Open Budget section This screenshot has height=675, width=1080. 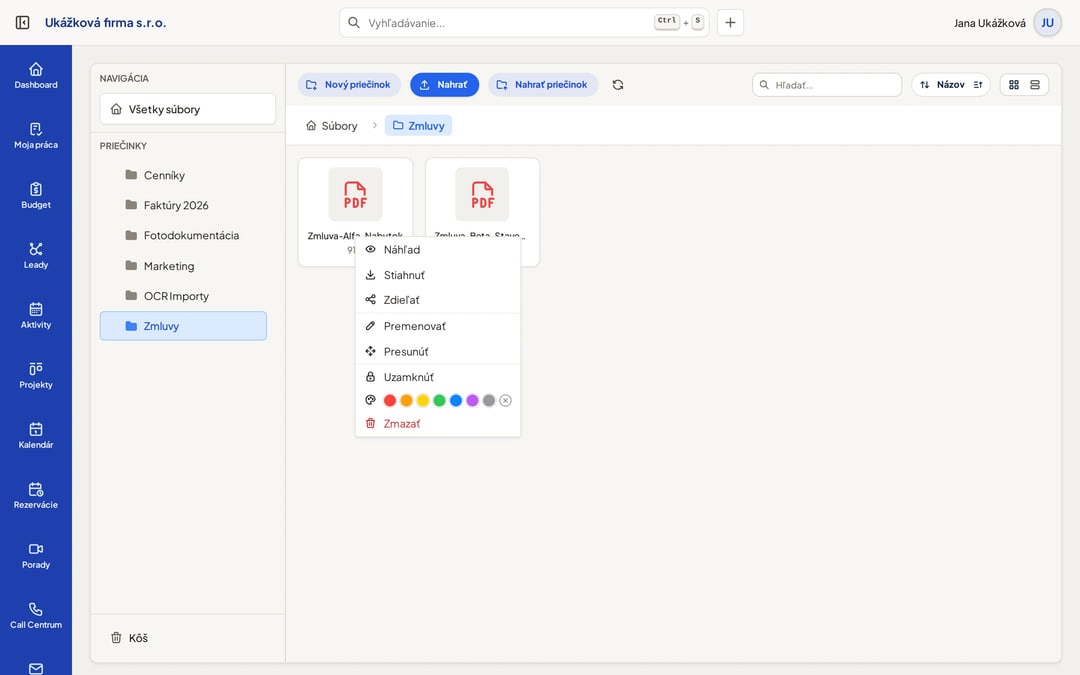click(x=36, y=196)
